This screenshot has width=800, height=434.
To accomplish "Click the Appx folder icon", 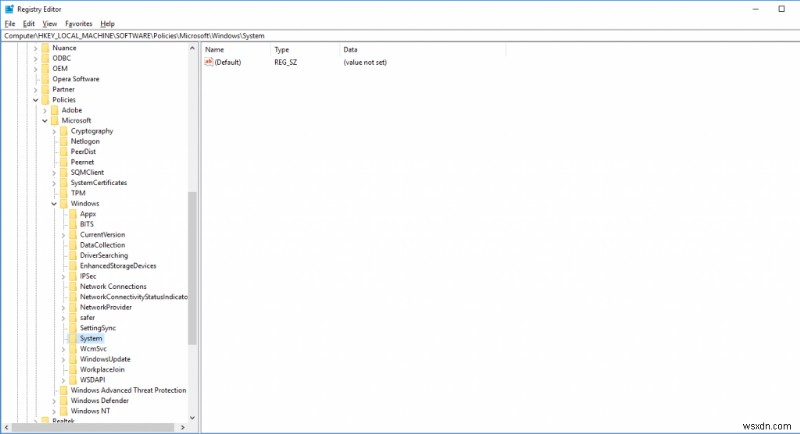I will (73, 214).
